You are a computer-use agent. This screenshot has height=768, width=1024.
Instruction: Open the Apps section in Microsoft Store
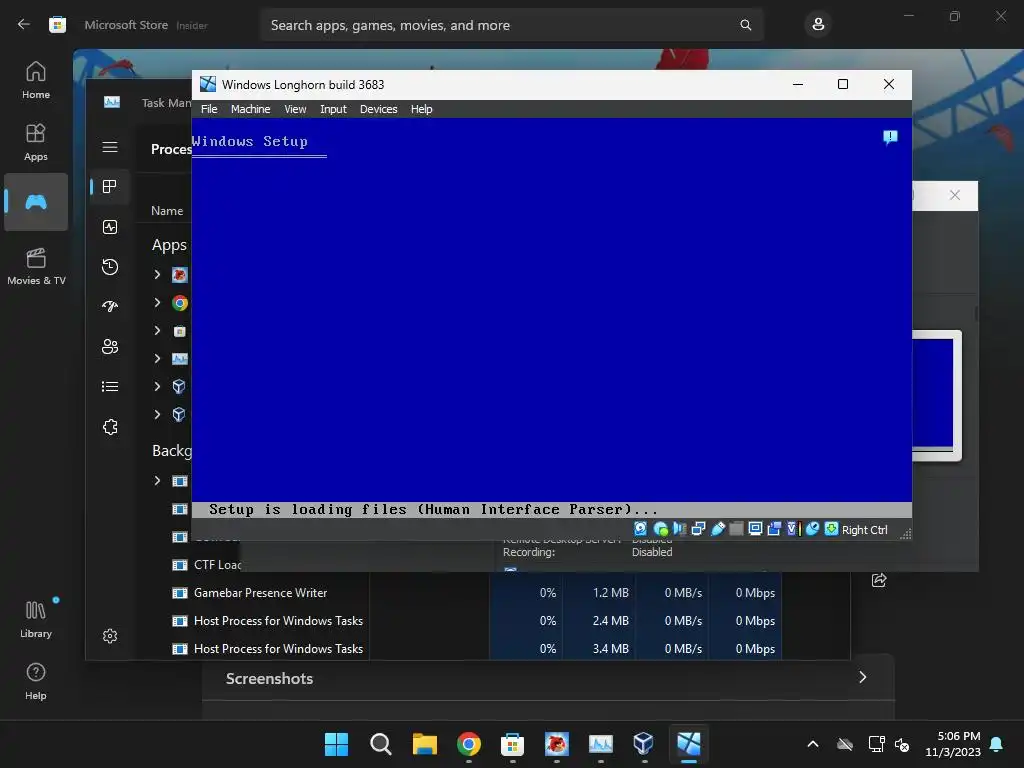coord(36,142)
